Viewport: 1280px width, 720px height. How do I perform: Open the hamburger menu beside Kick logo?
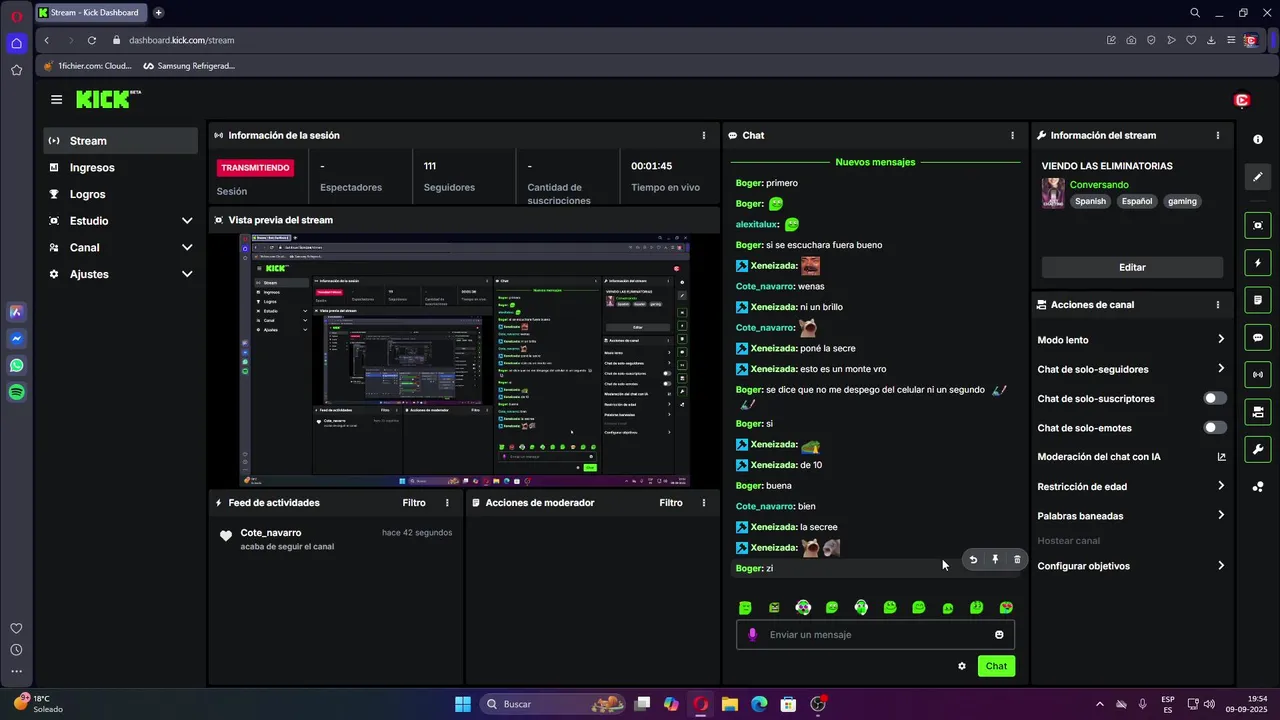56,100
